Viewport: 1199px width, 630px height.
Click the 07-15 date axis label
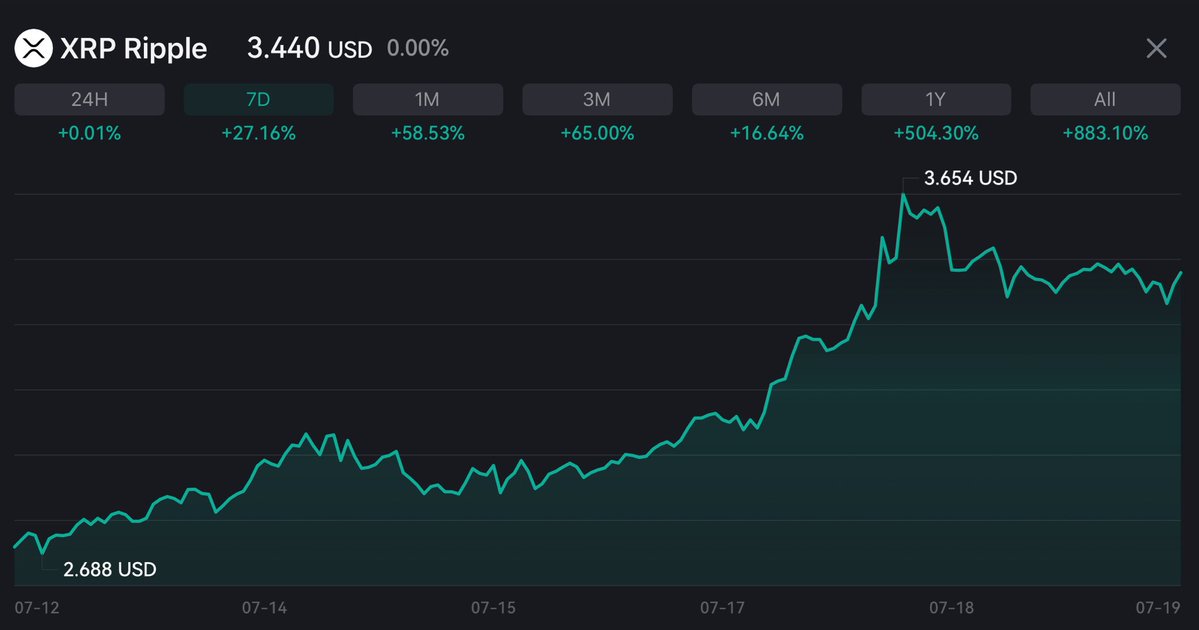493,608
